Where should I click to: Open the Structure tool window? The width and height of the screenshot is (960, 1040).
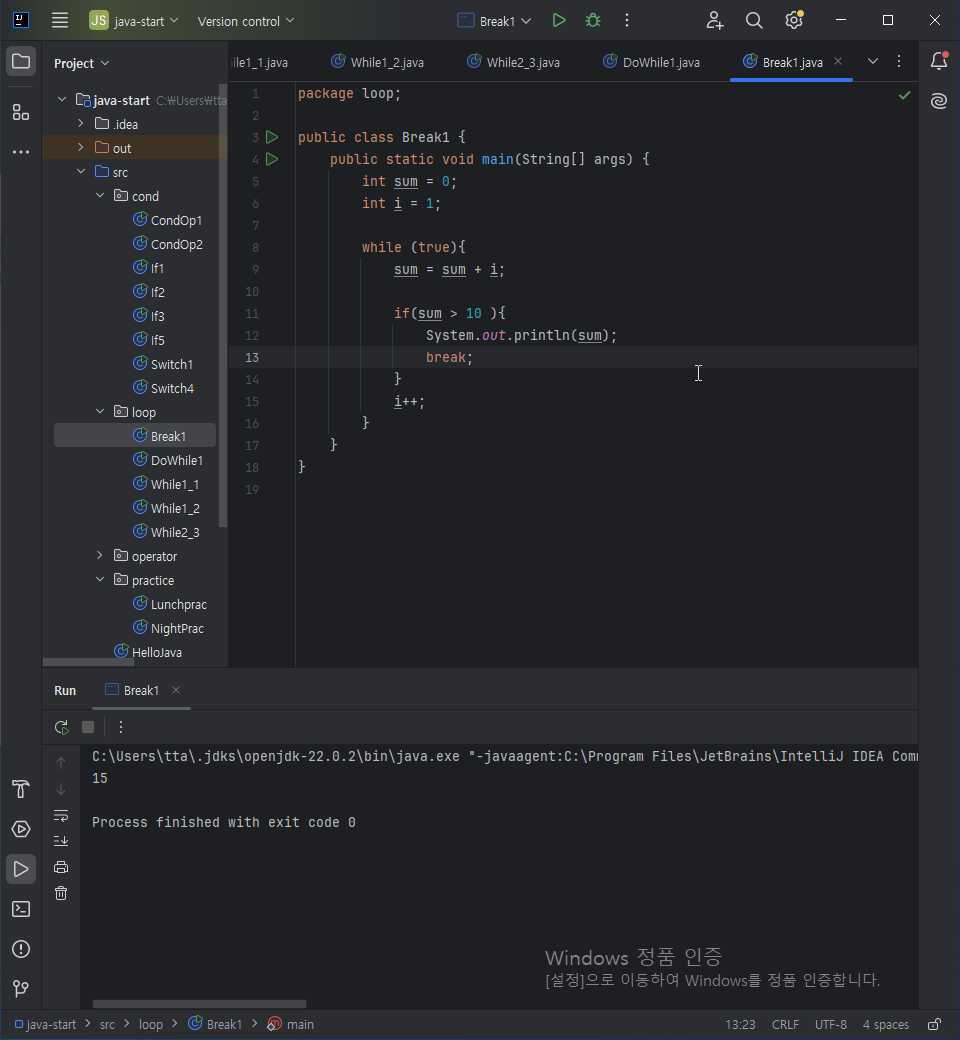[x=21, y=113]
